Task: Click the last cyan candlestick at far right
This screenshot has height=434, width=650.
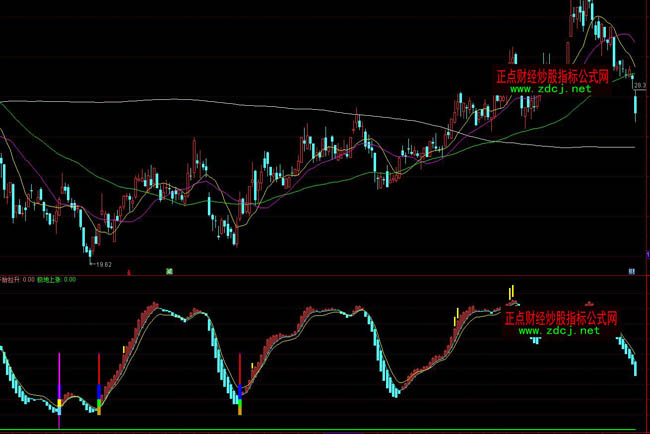Action: tap(637, 104)
